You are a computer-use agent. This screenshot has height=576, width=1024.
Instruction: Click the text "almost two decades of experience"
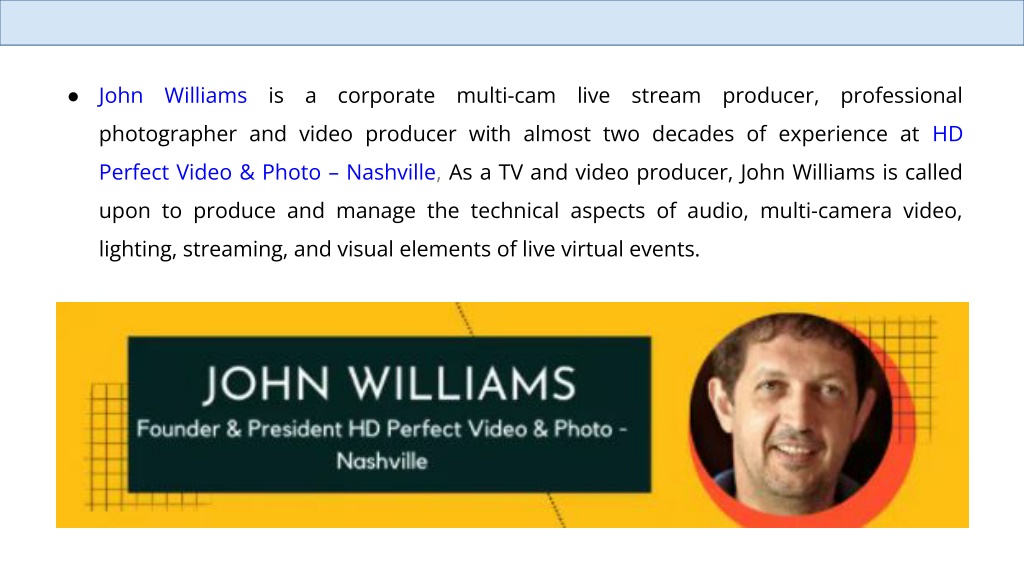[x=705, y=134]
